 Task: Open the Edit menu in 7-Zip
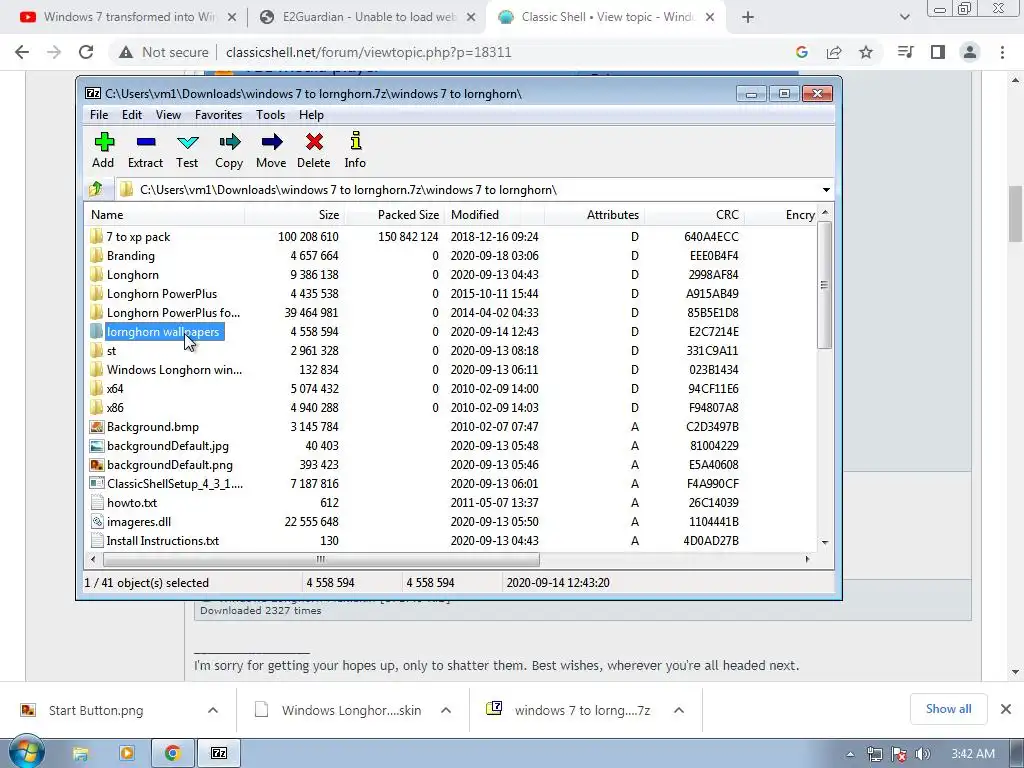[131, 115]
